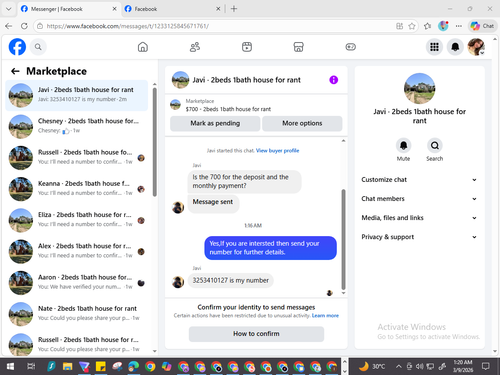This screenshot has width=500, height=375.
Task: Open File Explorer from taskbar
Action: [68, 366]
